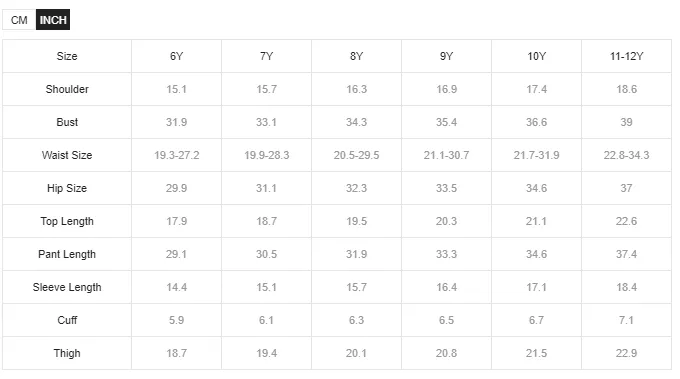Screen dimensions: 680x379
Task: Select the Cuff row label
Action: click(67, 320)
